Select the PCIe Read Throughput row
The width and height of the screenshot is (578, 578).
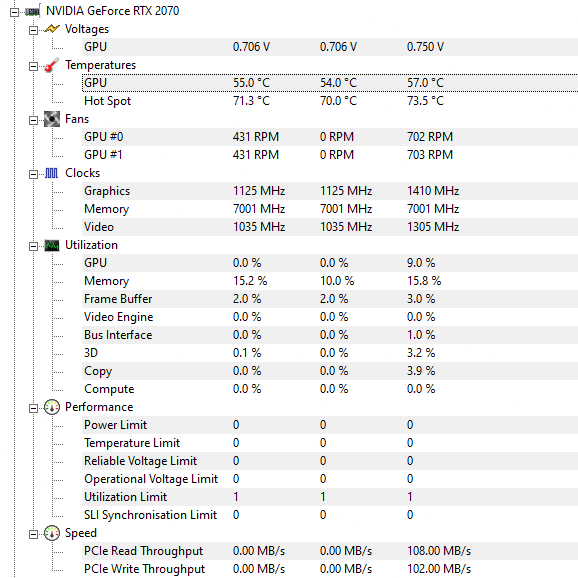pos(330,551)
